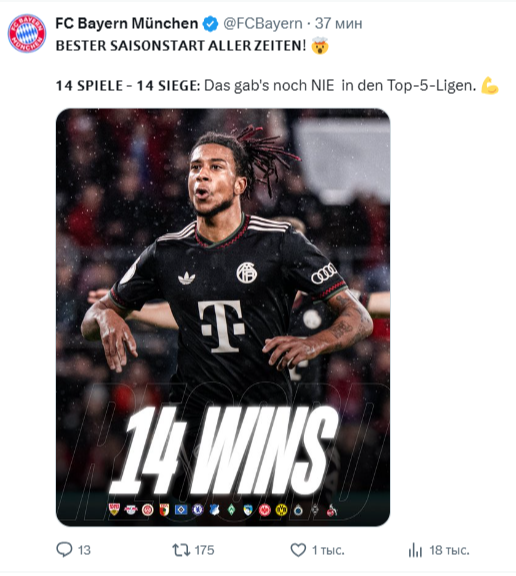Image resolution: width=516 pixels, height=576 pixels.
Task: Click the yellow BVB Dortmund crest
Action: (x=281, y=510)
